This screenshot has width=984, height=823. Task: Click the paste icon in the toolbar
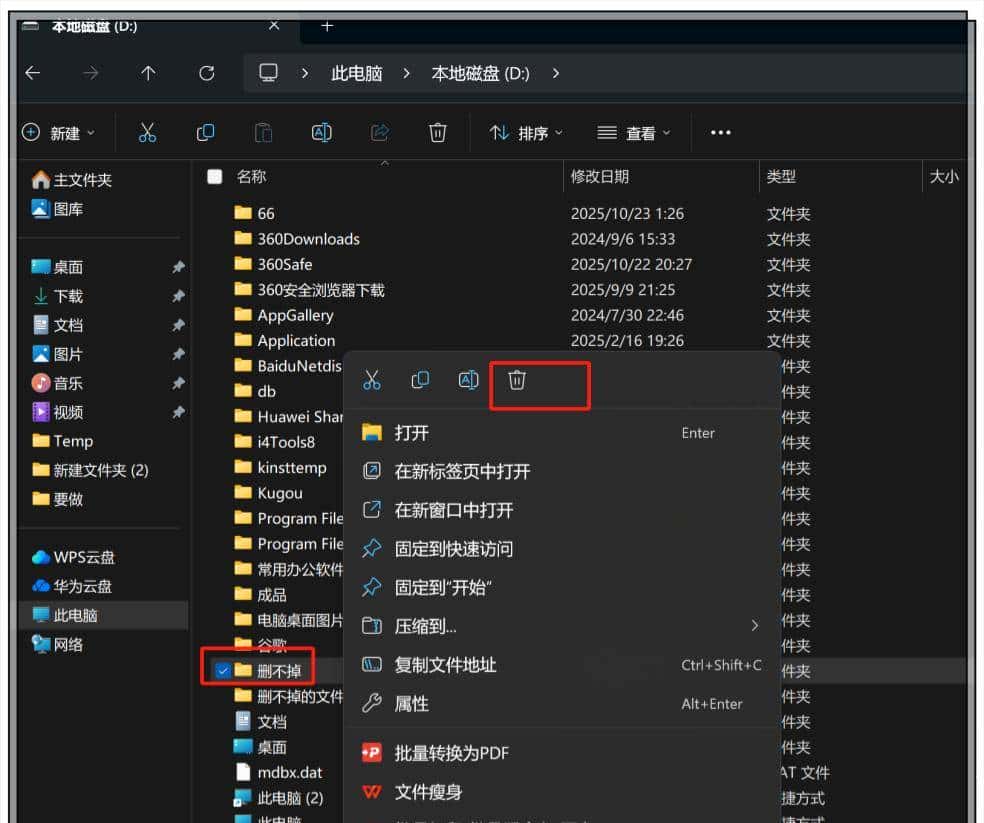263,131
